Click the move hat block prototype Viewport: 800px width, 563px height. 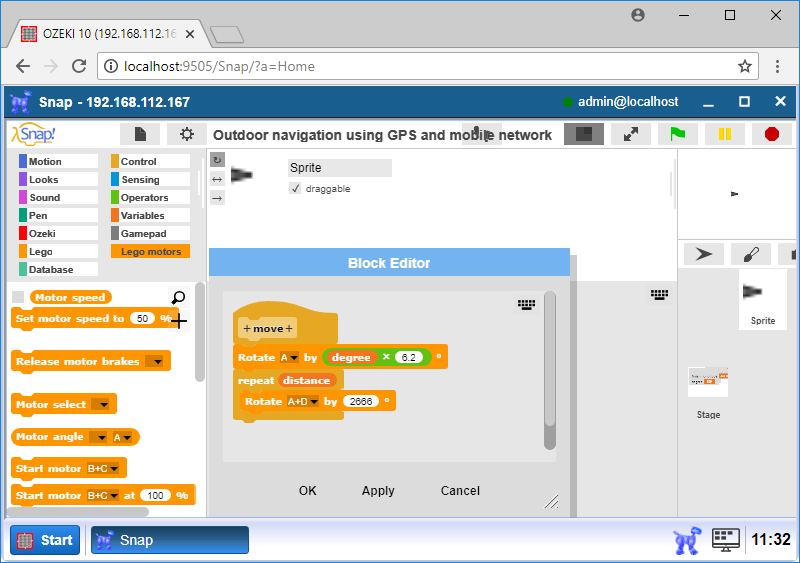point(268,328)
